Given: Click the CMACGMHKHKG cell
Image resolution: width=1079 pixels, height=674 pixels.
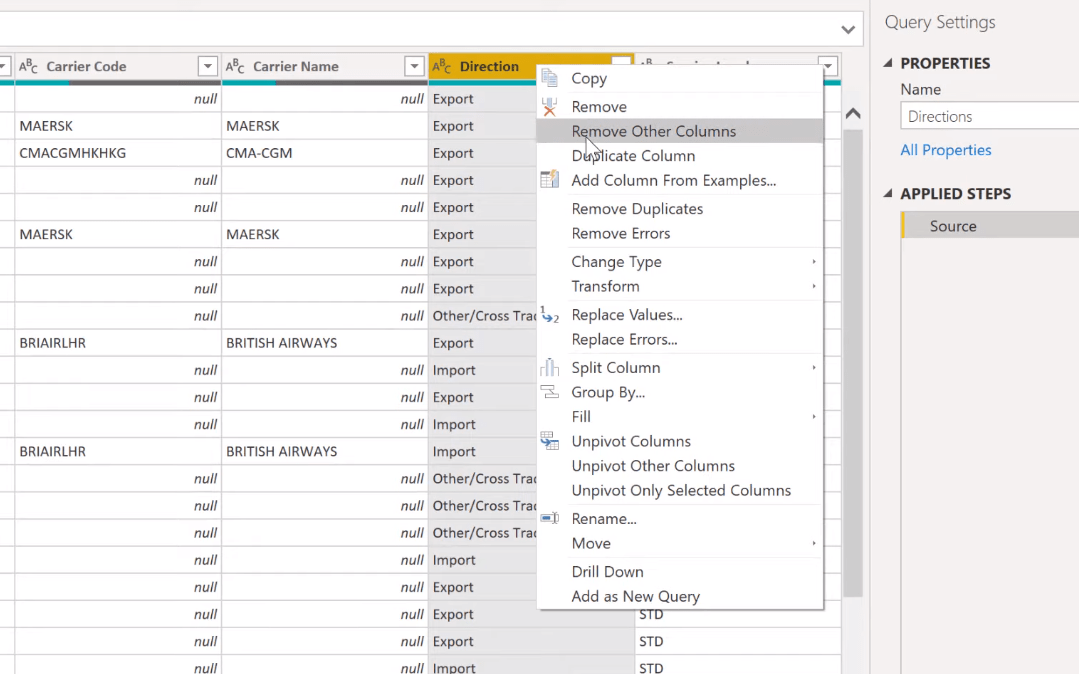Looking at the screenshot, I should 118,153.
